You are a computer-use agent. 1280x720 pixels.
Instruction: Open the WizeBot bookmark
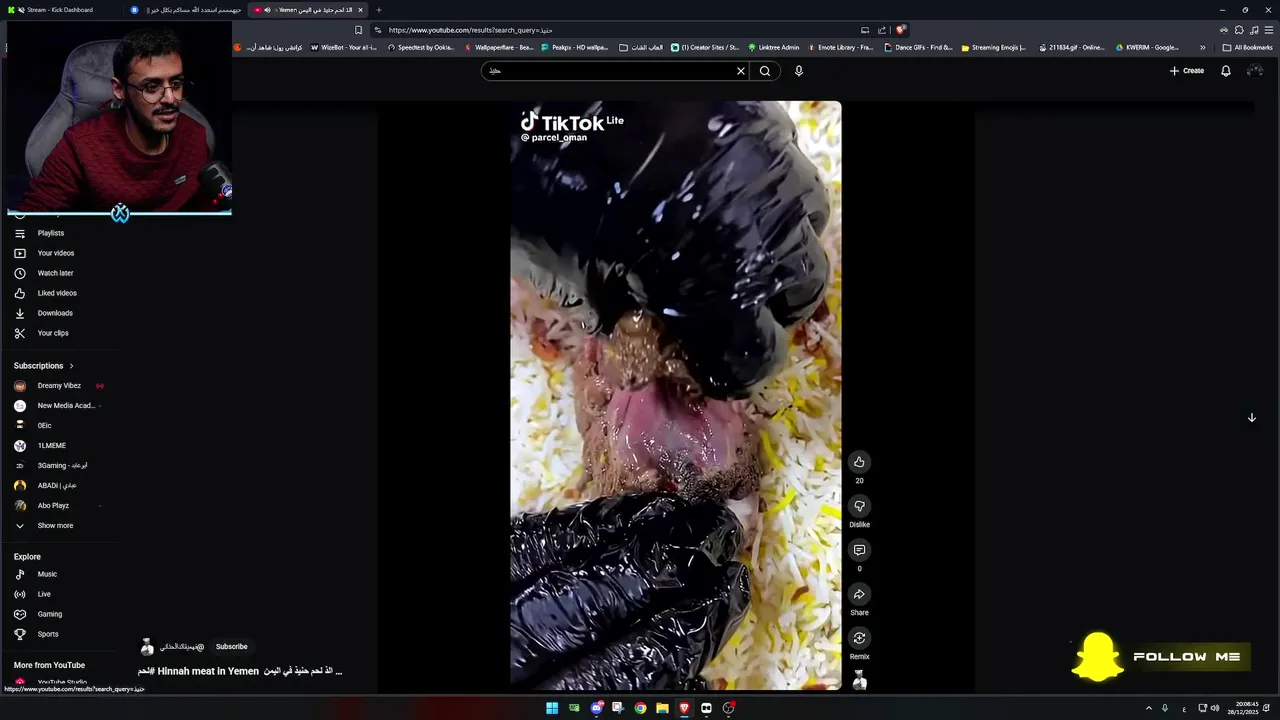[343, 47]
